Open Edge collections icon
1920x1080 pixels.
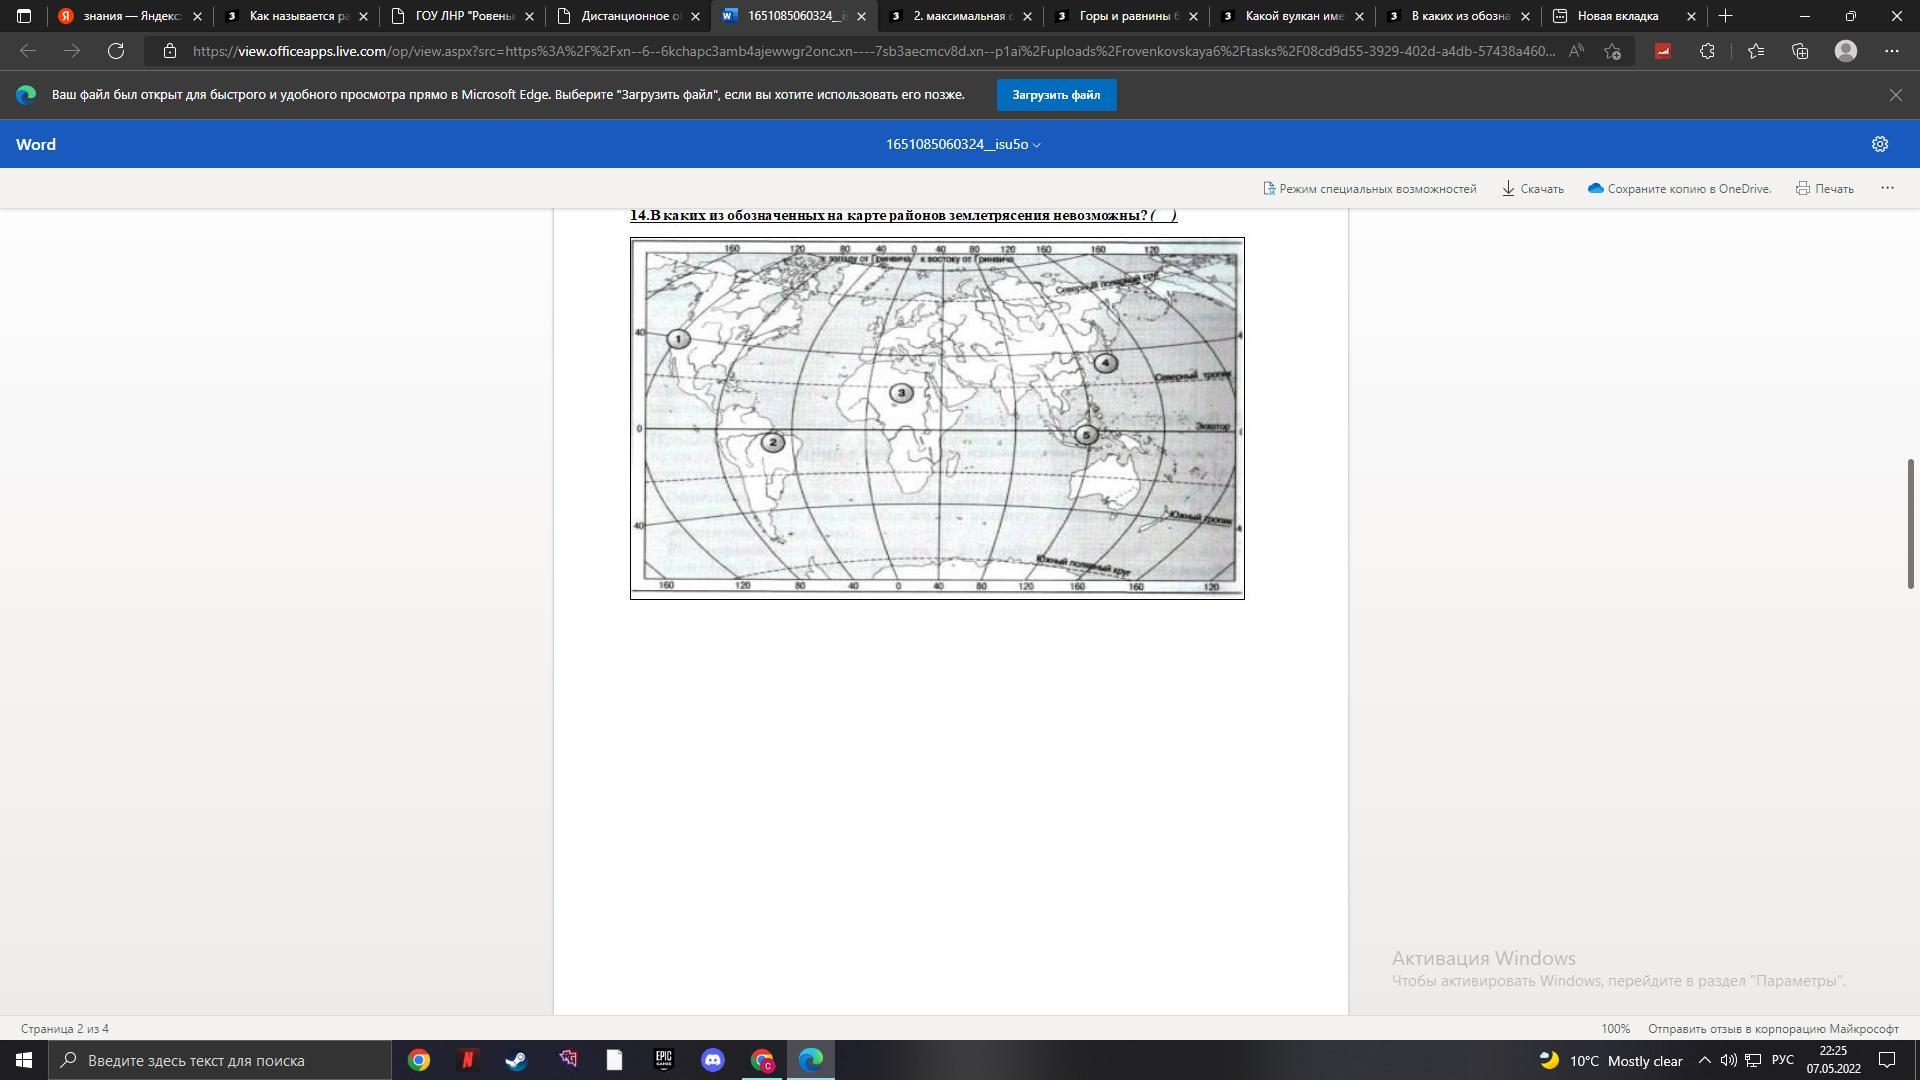(x=1800, y=51)
